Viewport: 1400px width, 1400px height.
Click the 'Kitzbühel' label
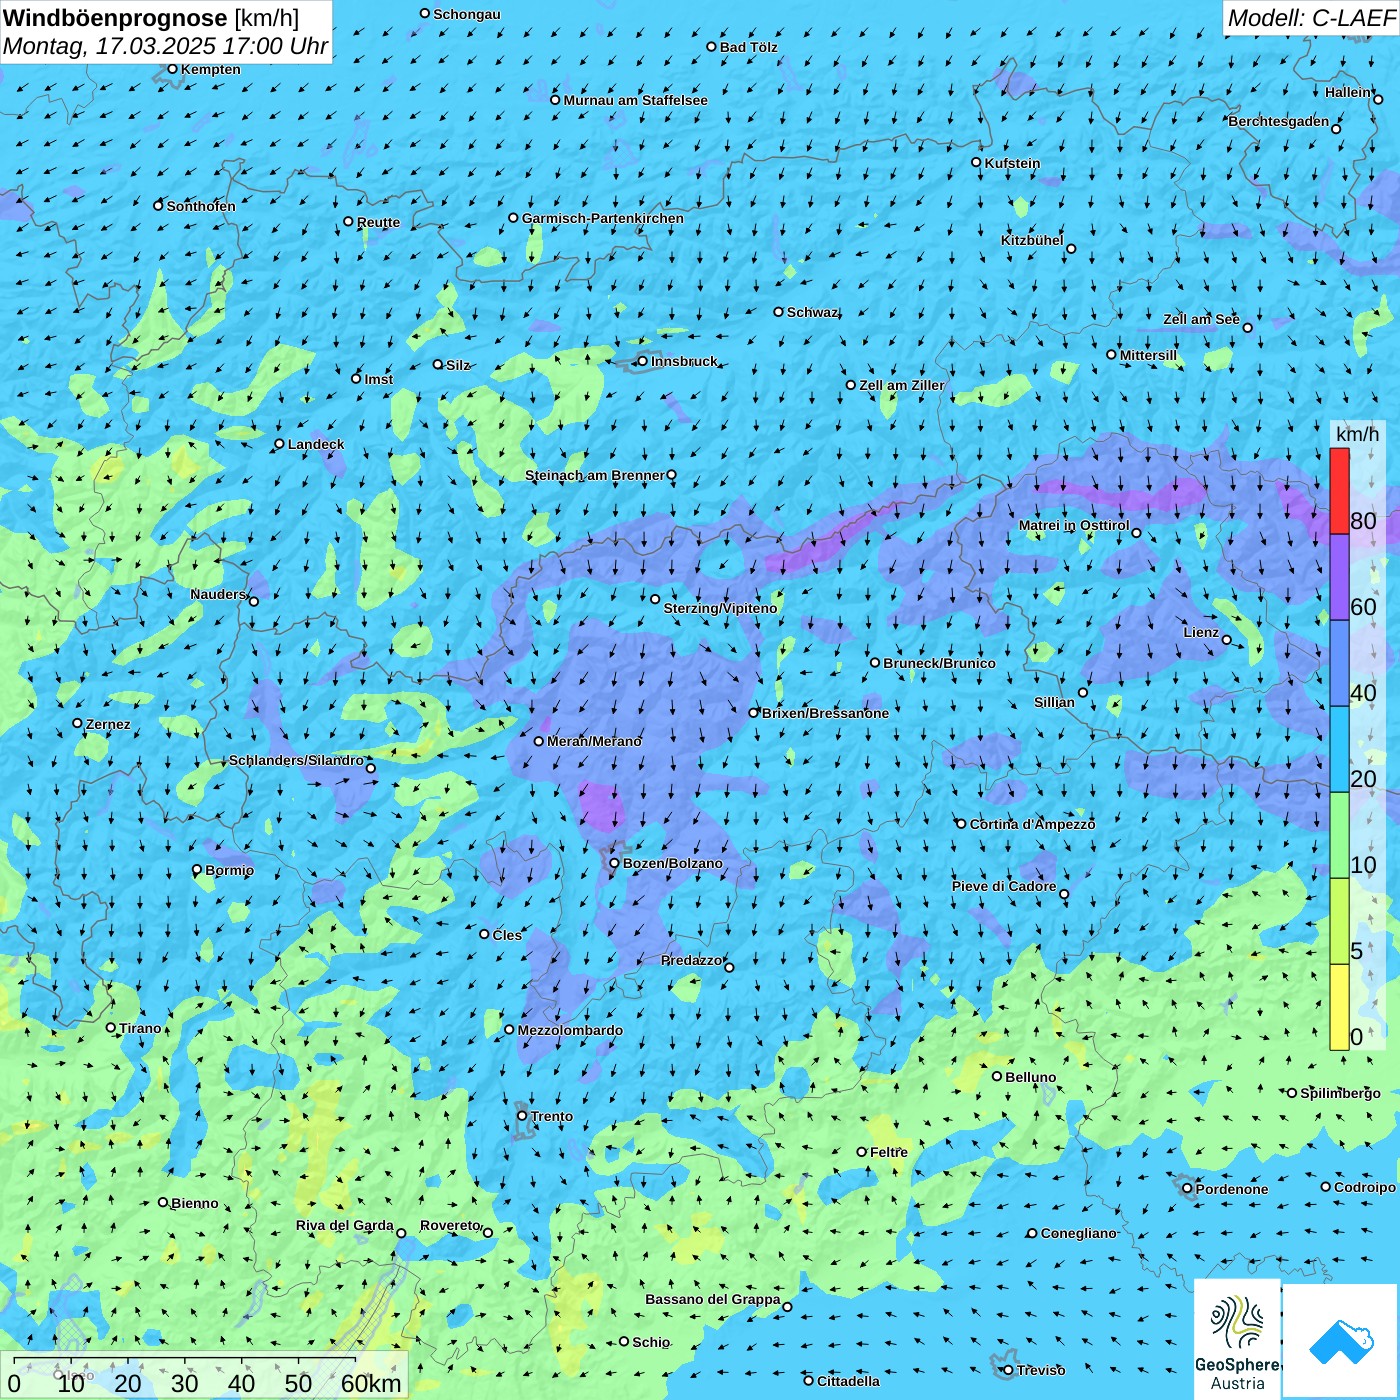pos(1032,240)
